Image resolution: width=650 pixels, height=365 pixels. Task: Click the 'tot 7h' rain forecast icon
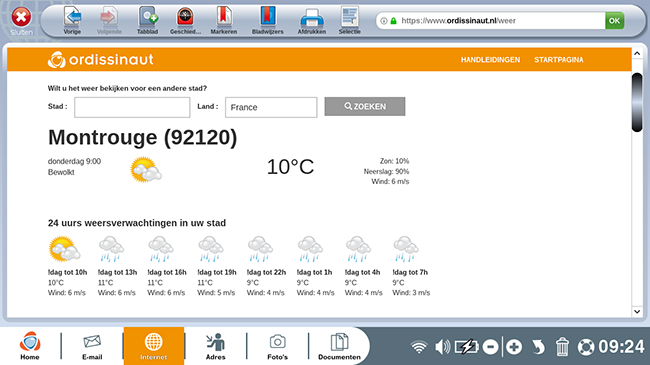point(406,249)
